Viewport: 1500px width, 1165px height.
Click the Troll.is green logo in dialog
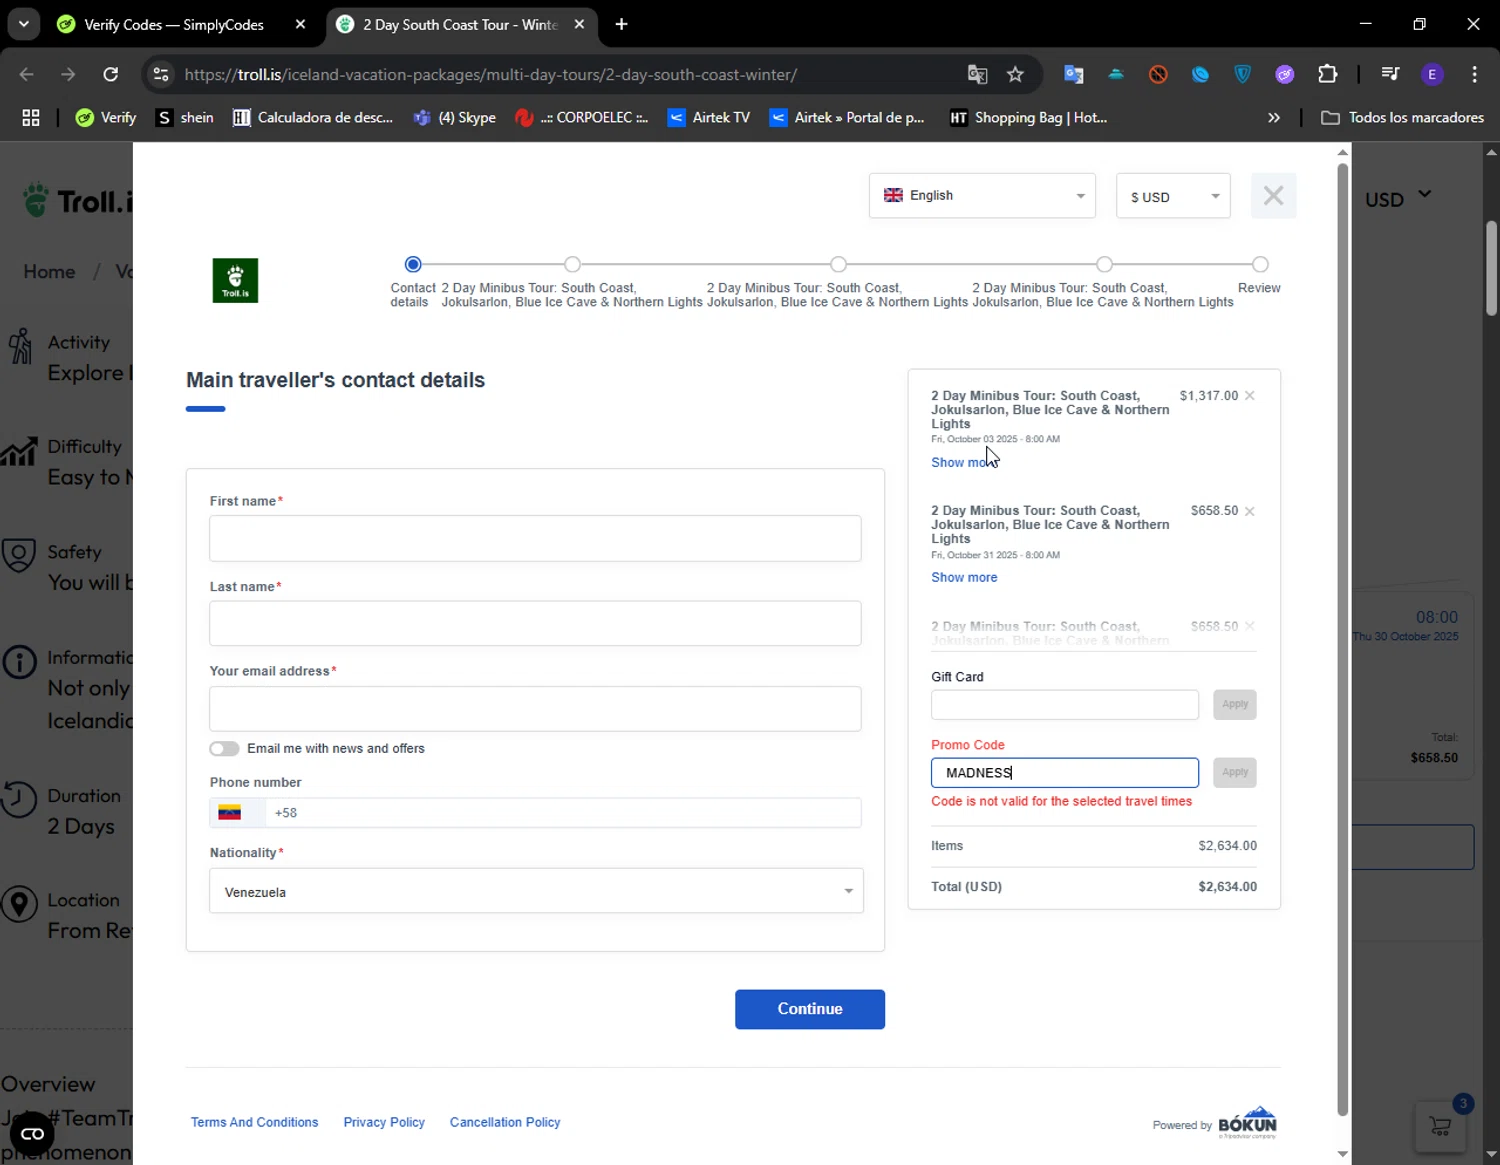(x=235, y=281)
